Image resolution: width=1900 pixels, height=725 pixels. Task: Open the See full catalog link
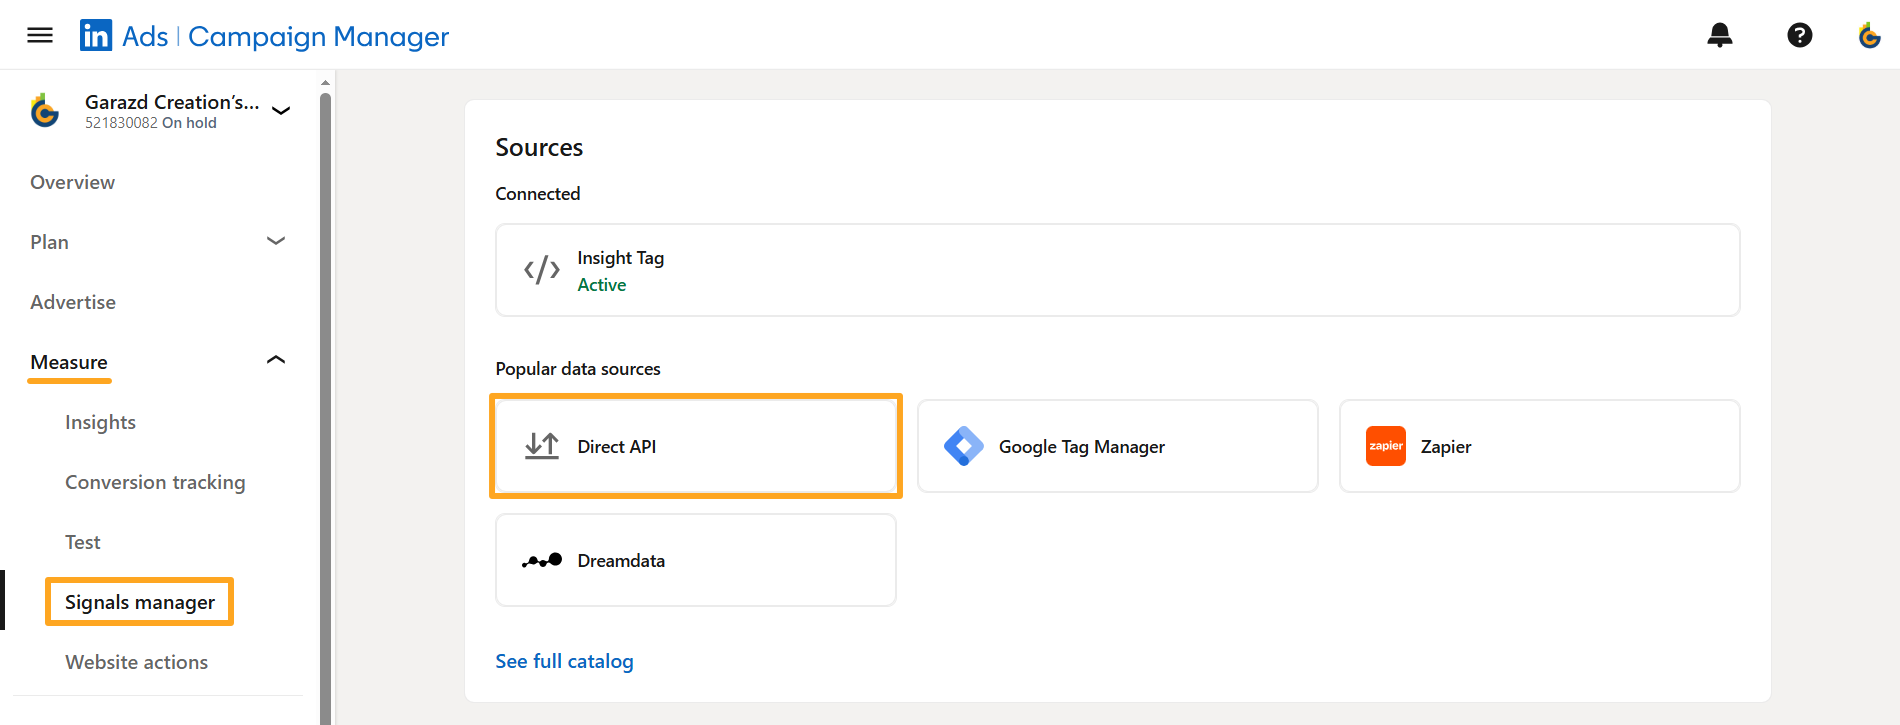[564, 661]
